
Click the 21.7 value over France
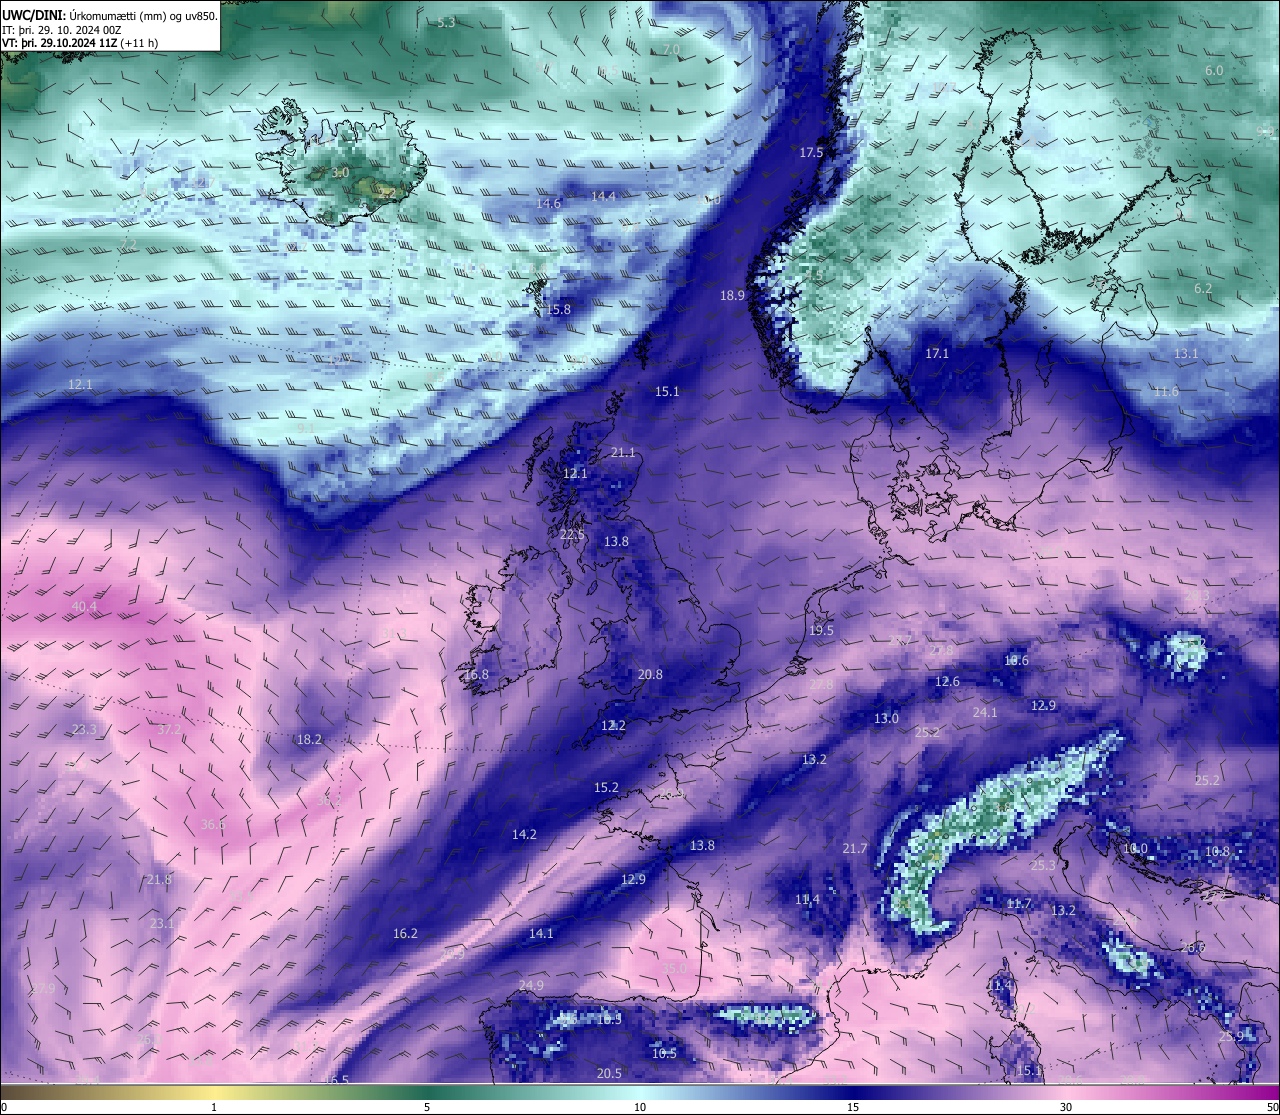tap(855, 849)
